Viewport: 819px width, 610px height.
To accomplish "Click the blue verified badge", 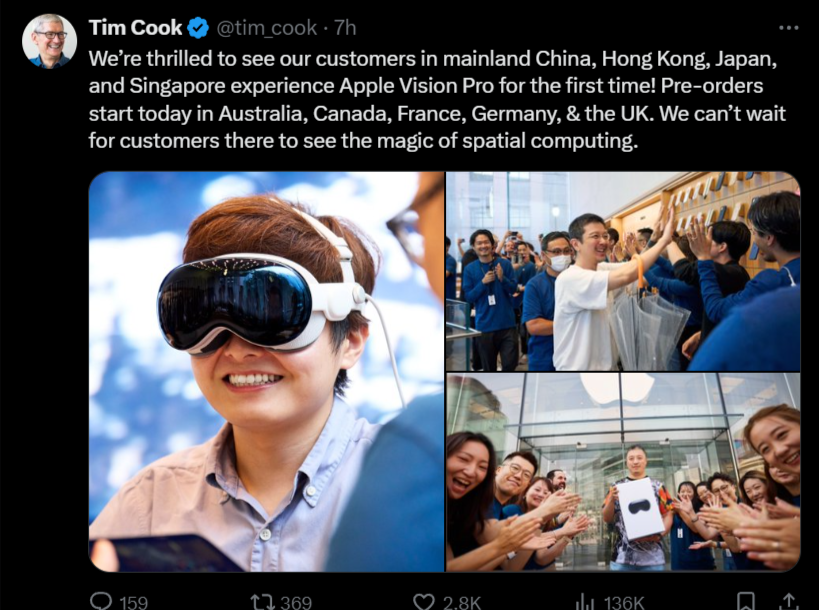I will click(198, 28).
